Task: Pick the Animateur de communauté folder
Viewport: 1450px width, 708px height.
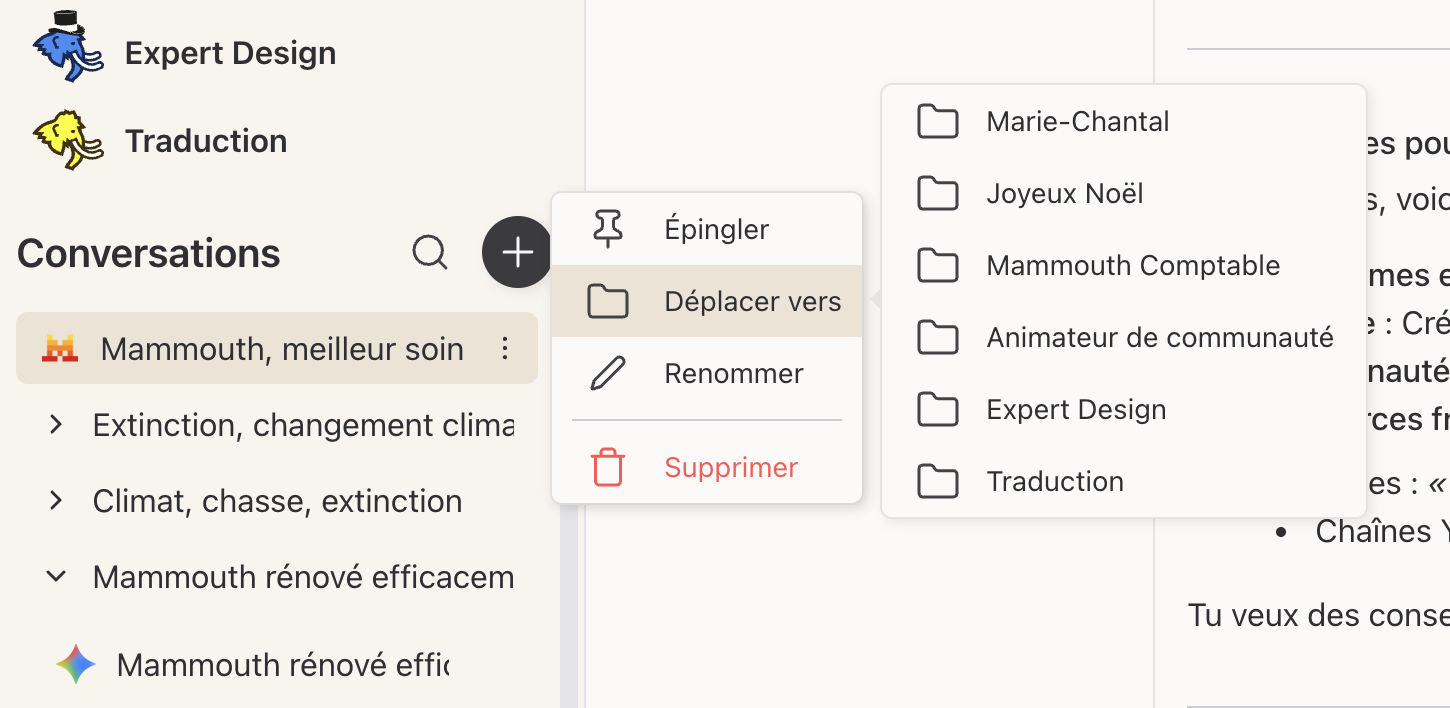Action: click(1159, 338)
